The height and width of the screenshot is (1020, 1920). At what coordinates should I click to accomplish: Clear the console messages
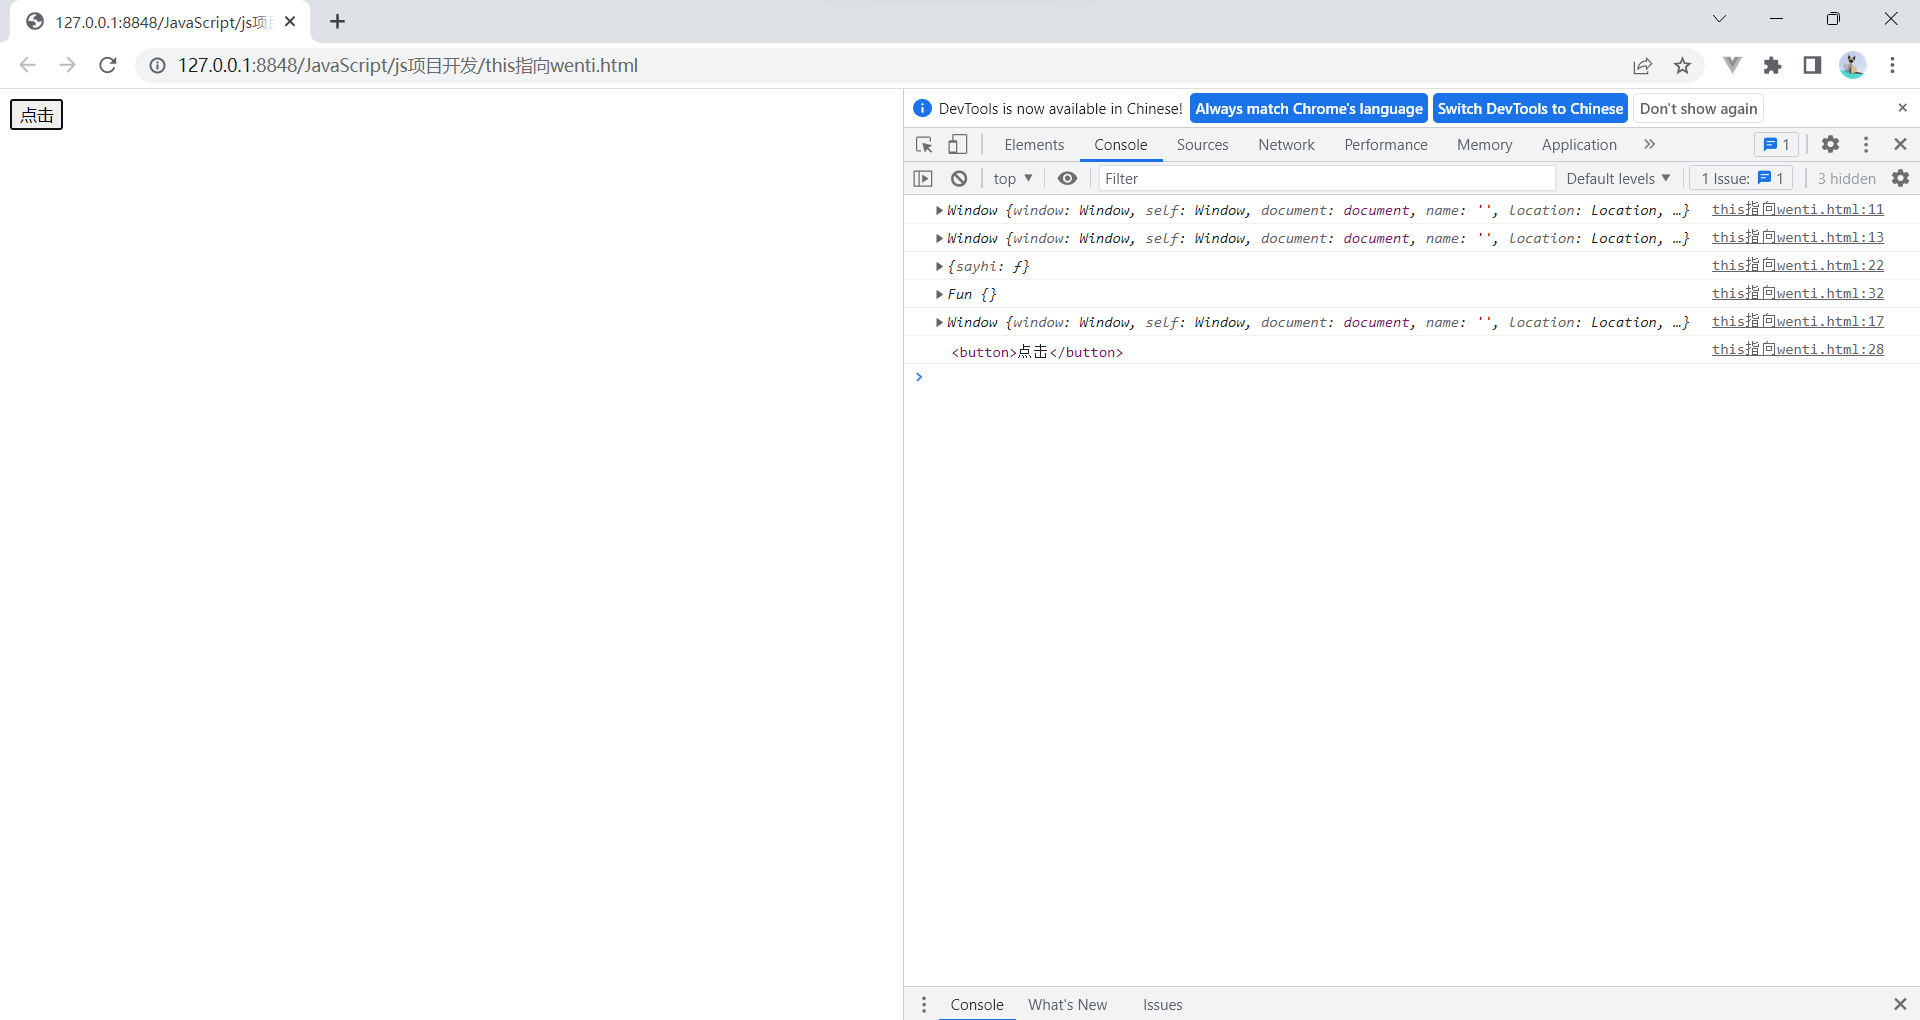tap(959, 178)
